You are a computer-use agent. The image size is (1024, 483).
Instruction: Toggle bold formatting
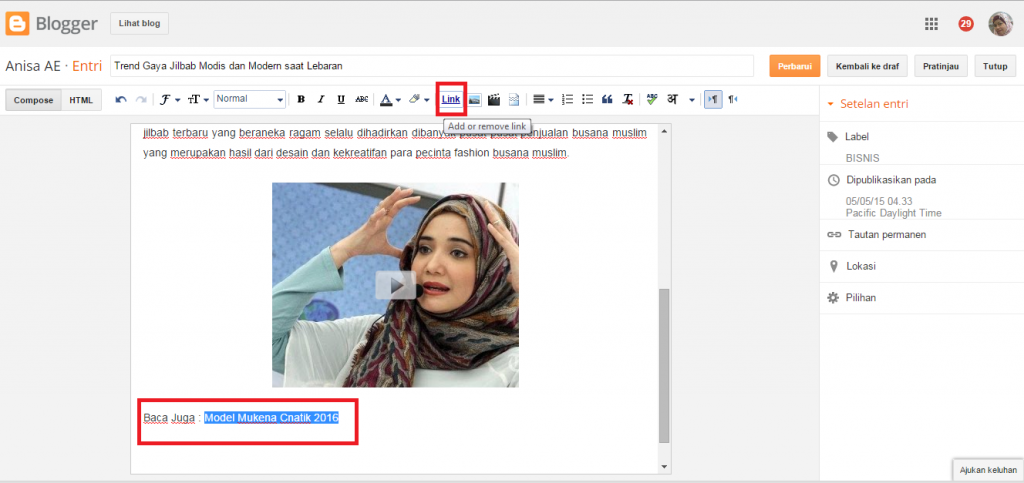[x=301, y=99]
